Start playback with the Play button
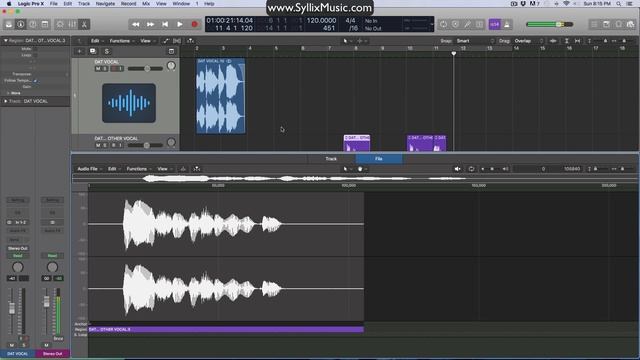The width and height of the screenshot is (640, 360). [180, 24]
